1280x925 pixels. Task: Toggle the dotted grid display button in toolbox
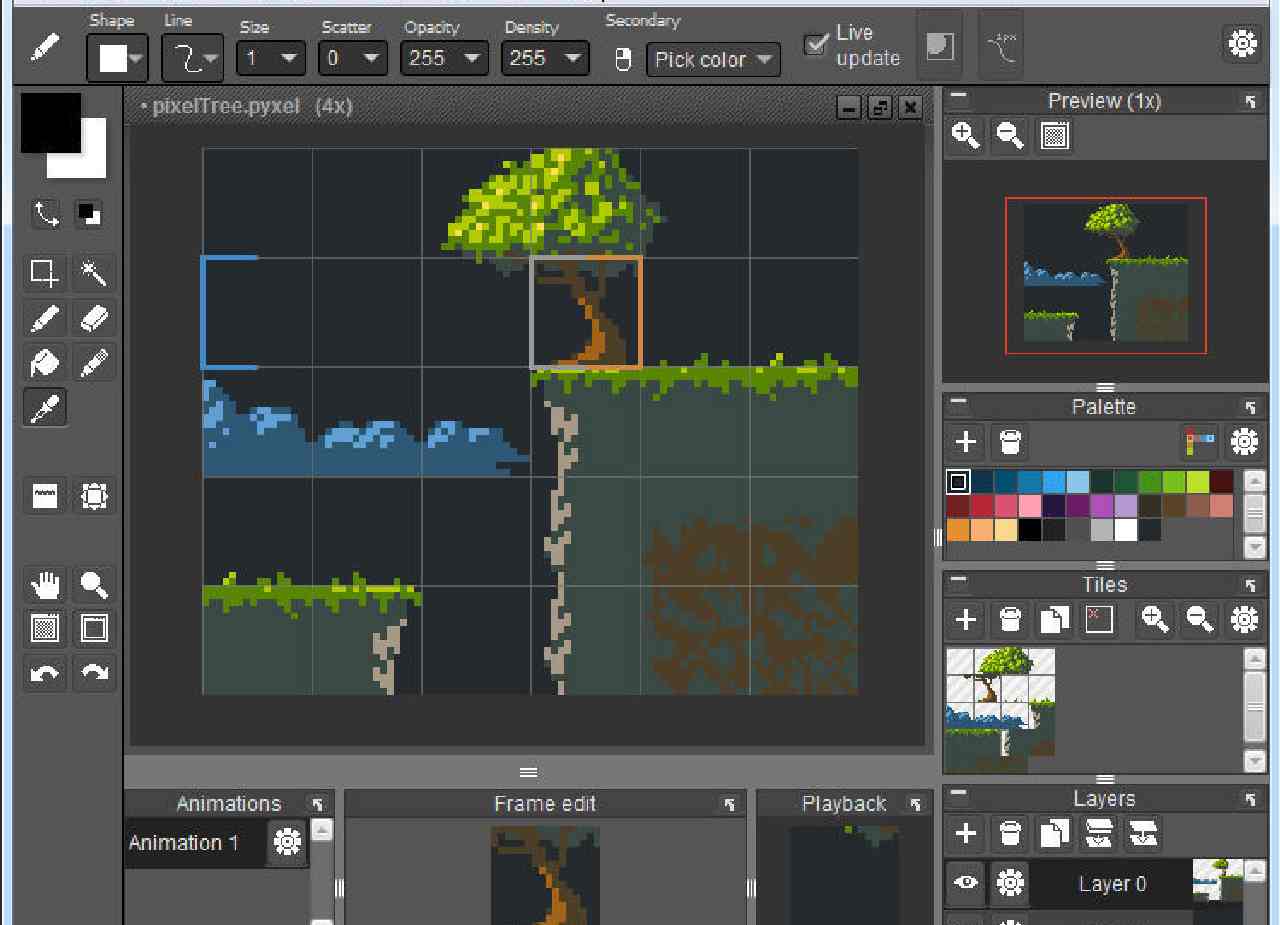click(x=45, y=628)
